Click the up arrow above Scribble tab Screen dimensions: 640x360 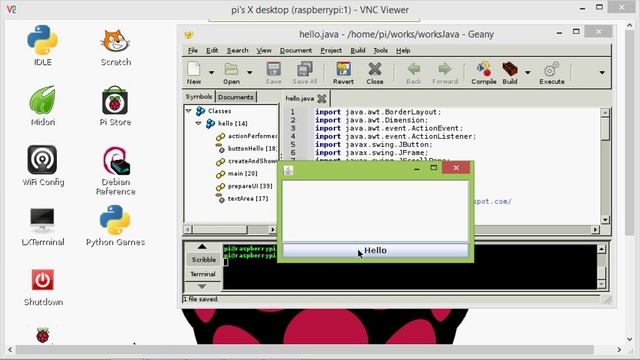[x=202, y=247]
